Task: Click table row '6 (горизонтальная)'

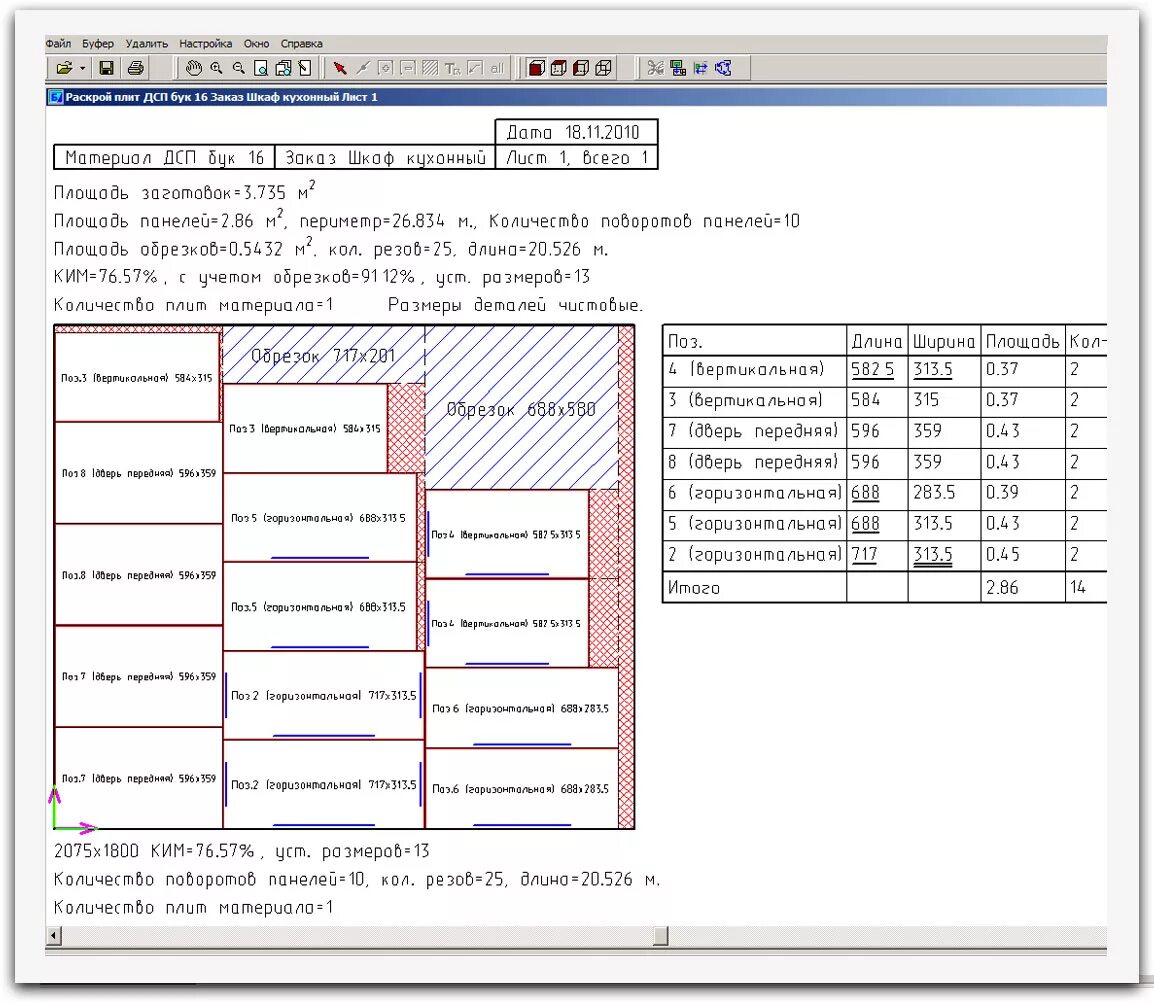Action: [885, 494]
